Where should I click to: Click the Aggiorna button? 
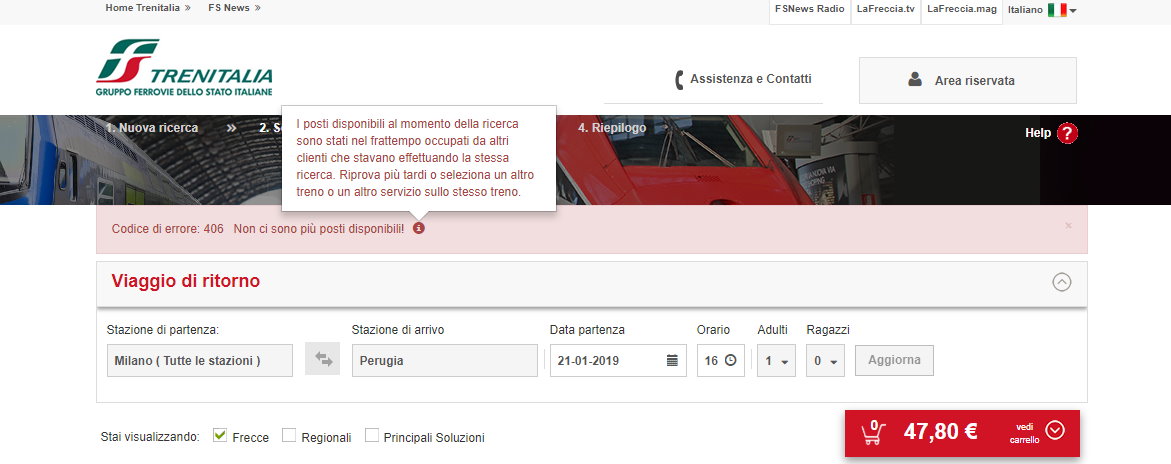(x=894, y=360)
